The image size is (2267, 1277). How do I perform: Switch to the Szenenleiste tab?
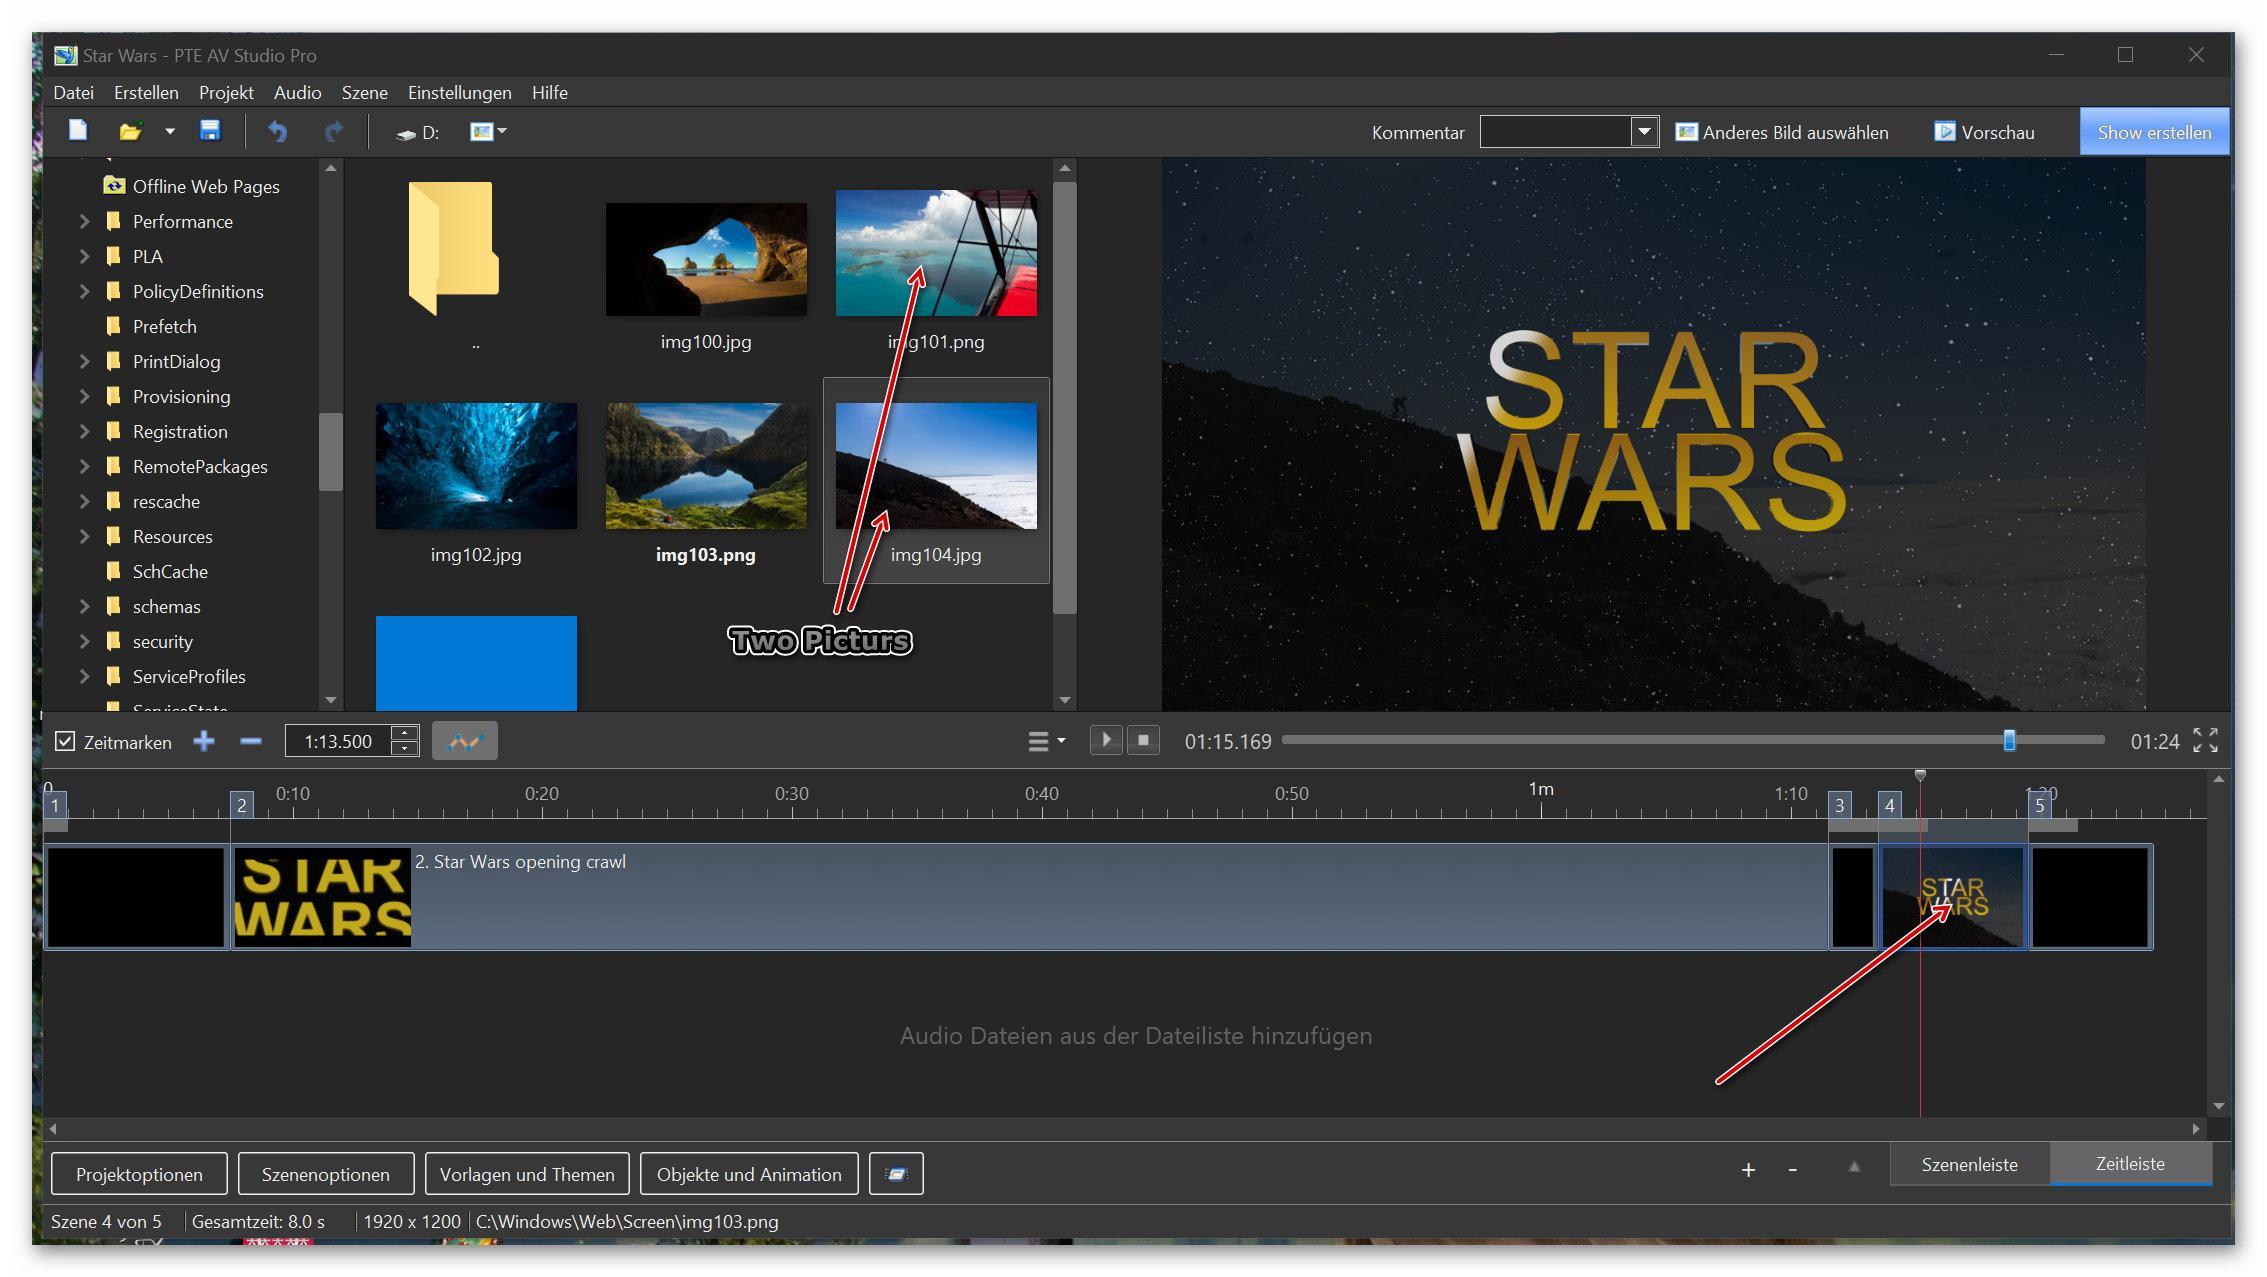tap(1968, 1164)
